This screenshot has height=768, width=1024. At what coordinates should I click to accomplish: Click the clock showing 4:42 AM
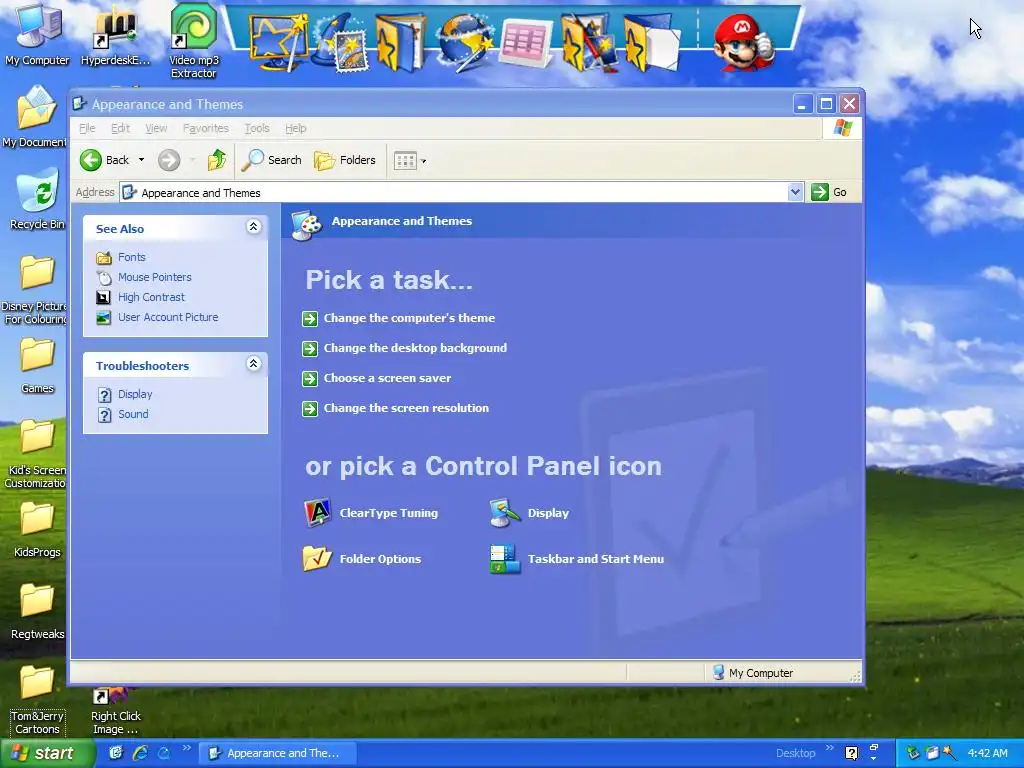pyautogui.click(x=987, y=753)
